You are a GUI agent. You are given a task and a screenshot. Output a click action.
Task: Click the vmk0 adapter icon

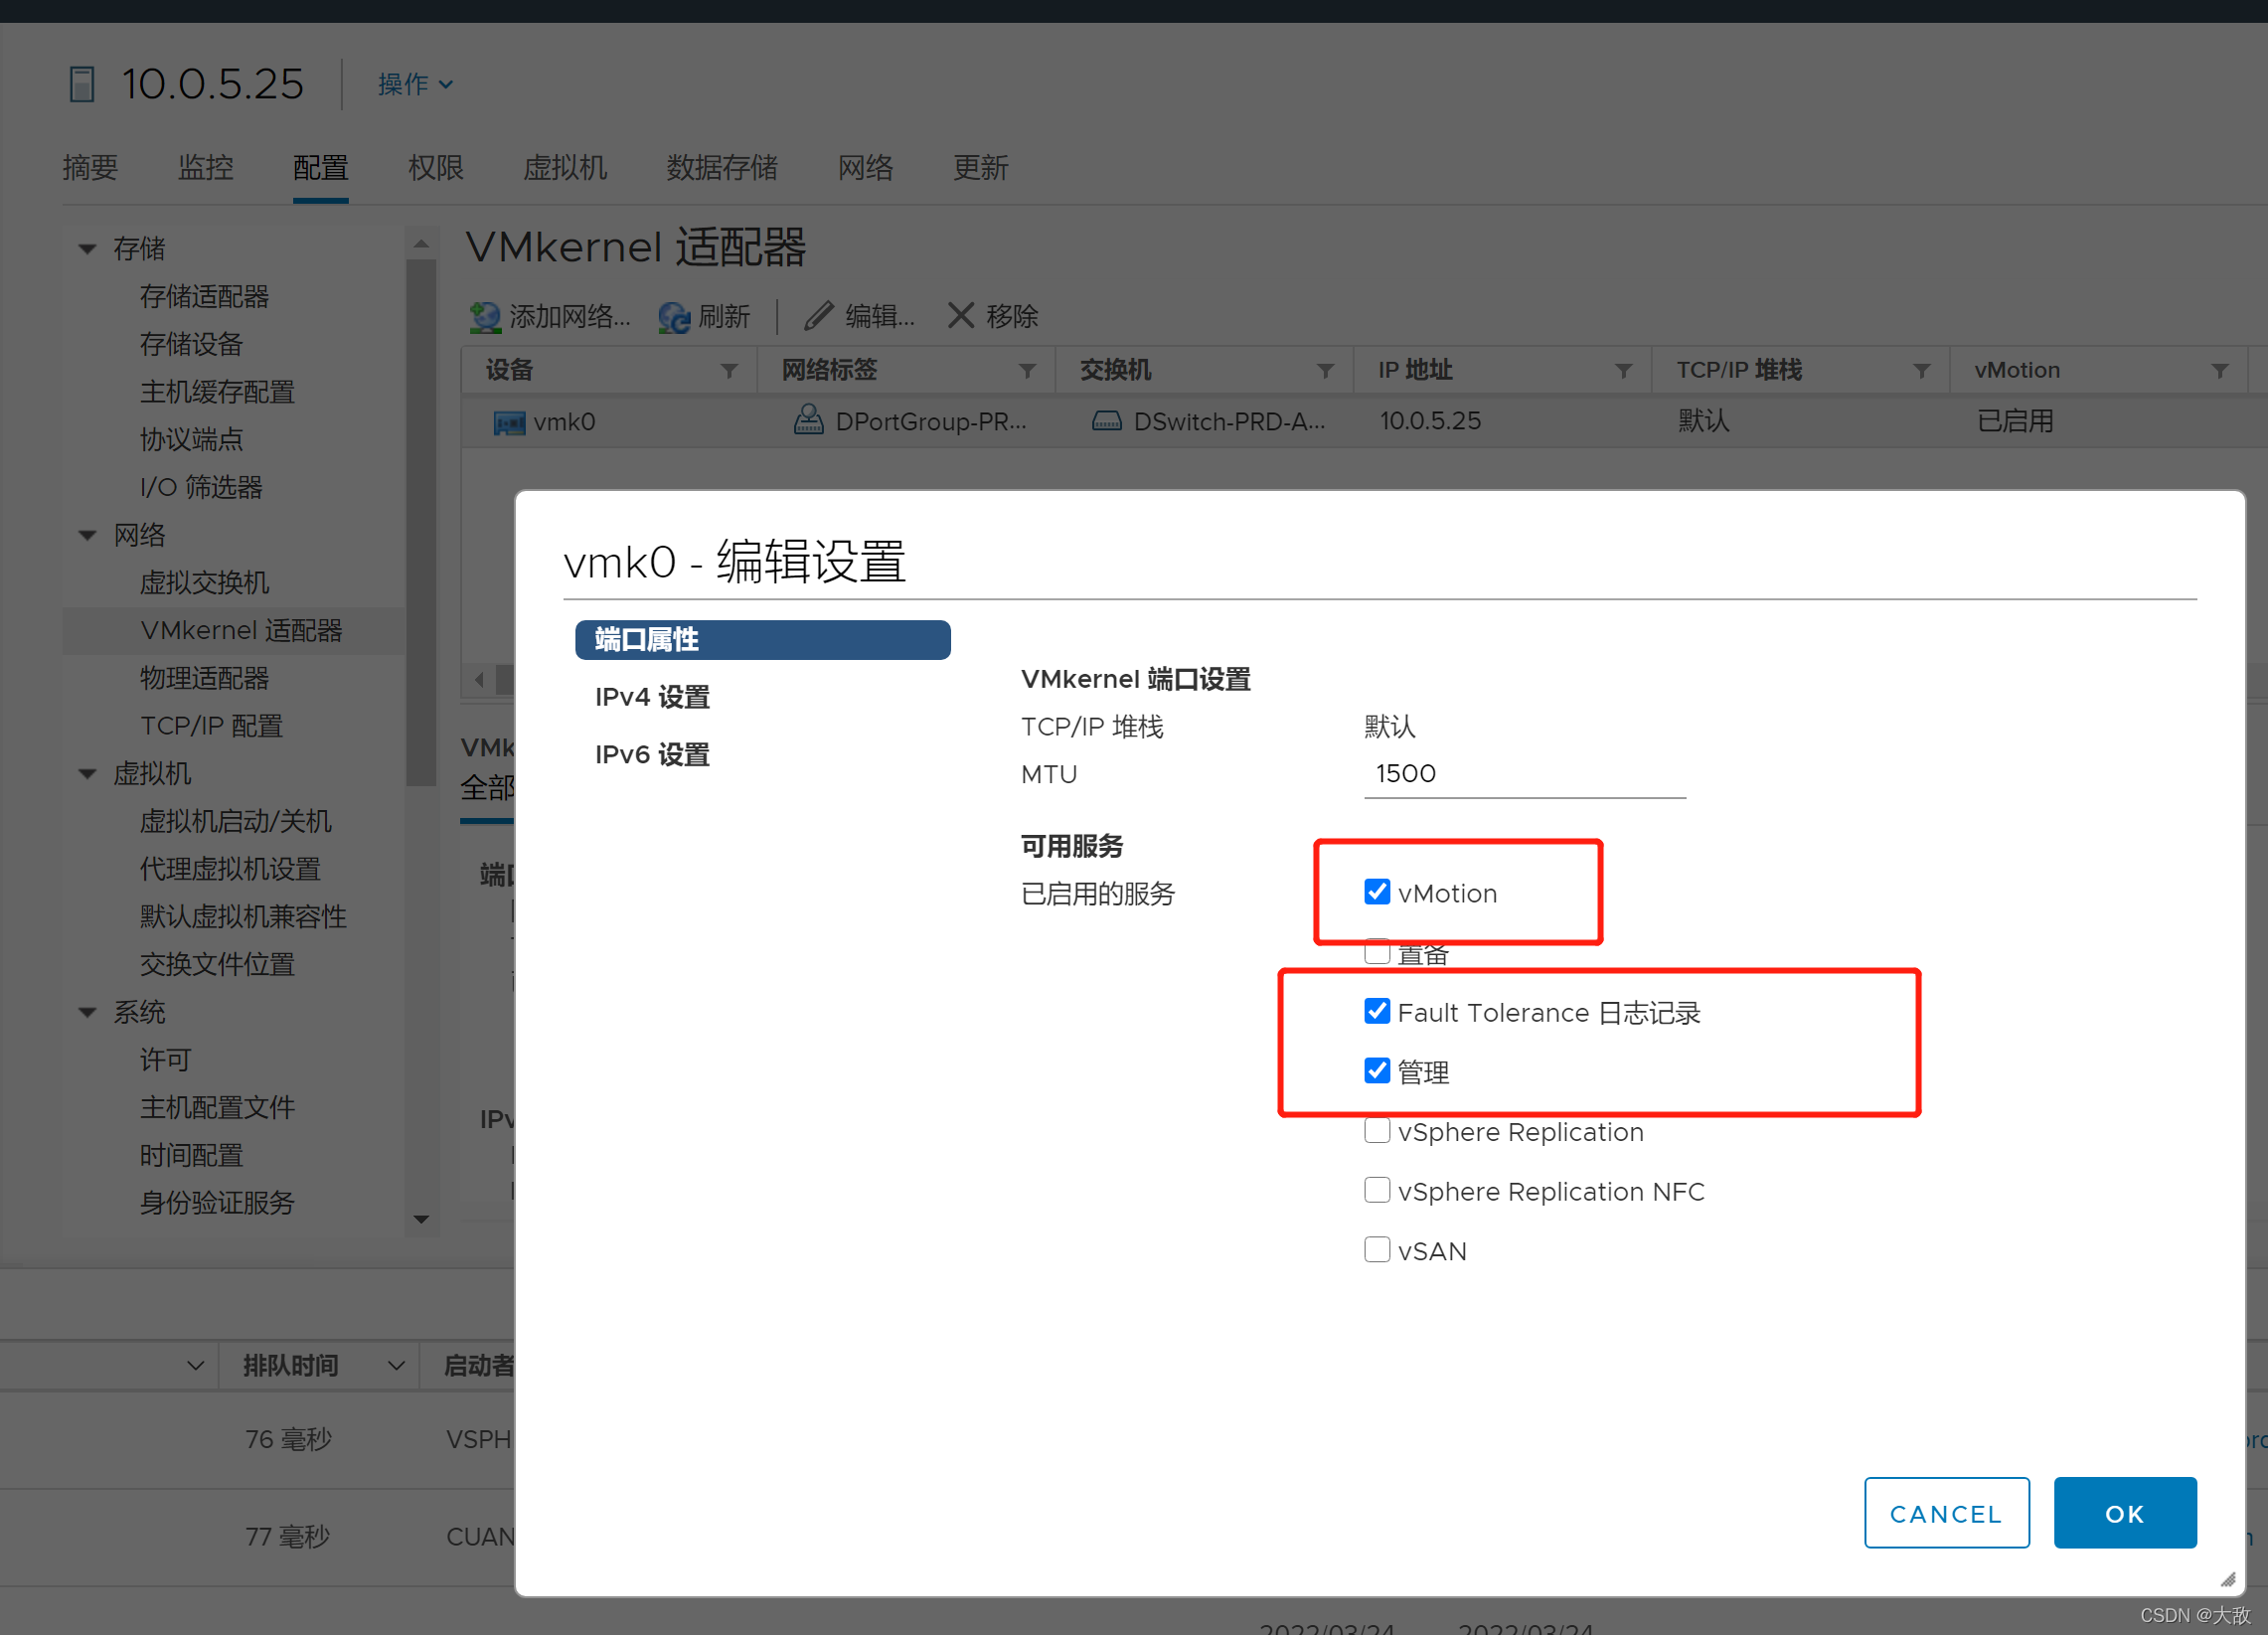[509, 422]
